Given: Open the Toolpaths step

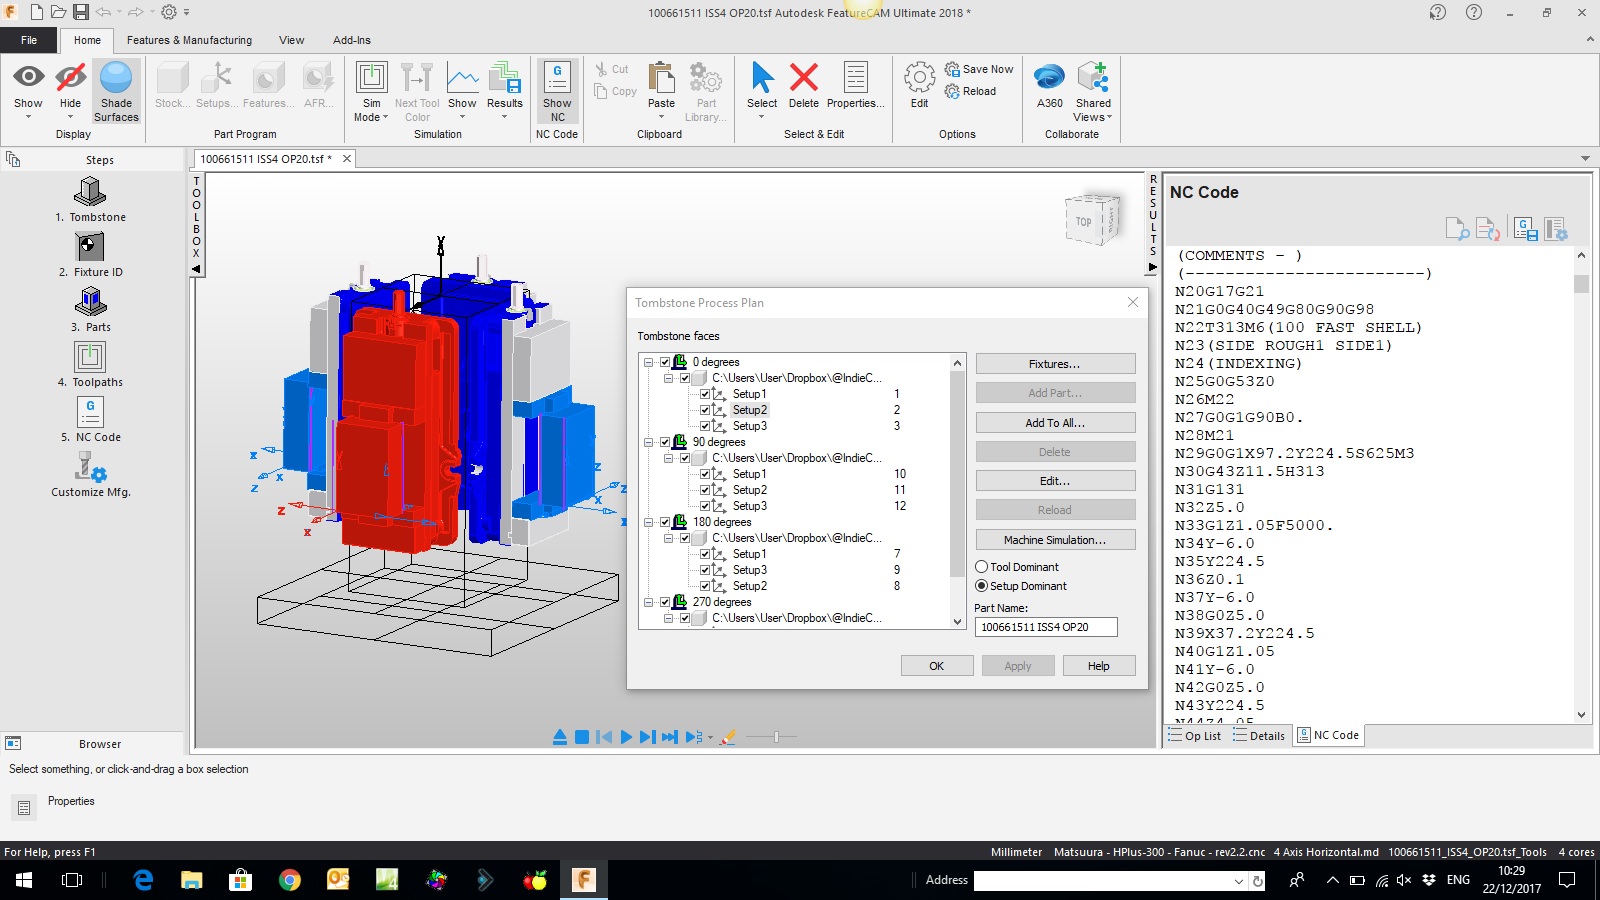Looking at the screenshot, I should 90,365.
